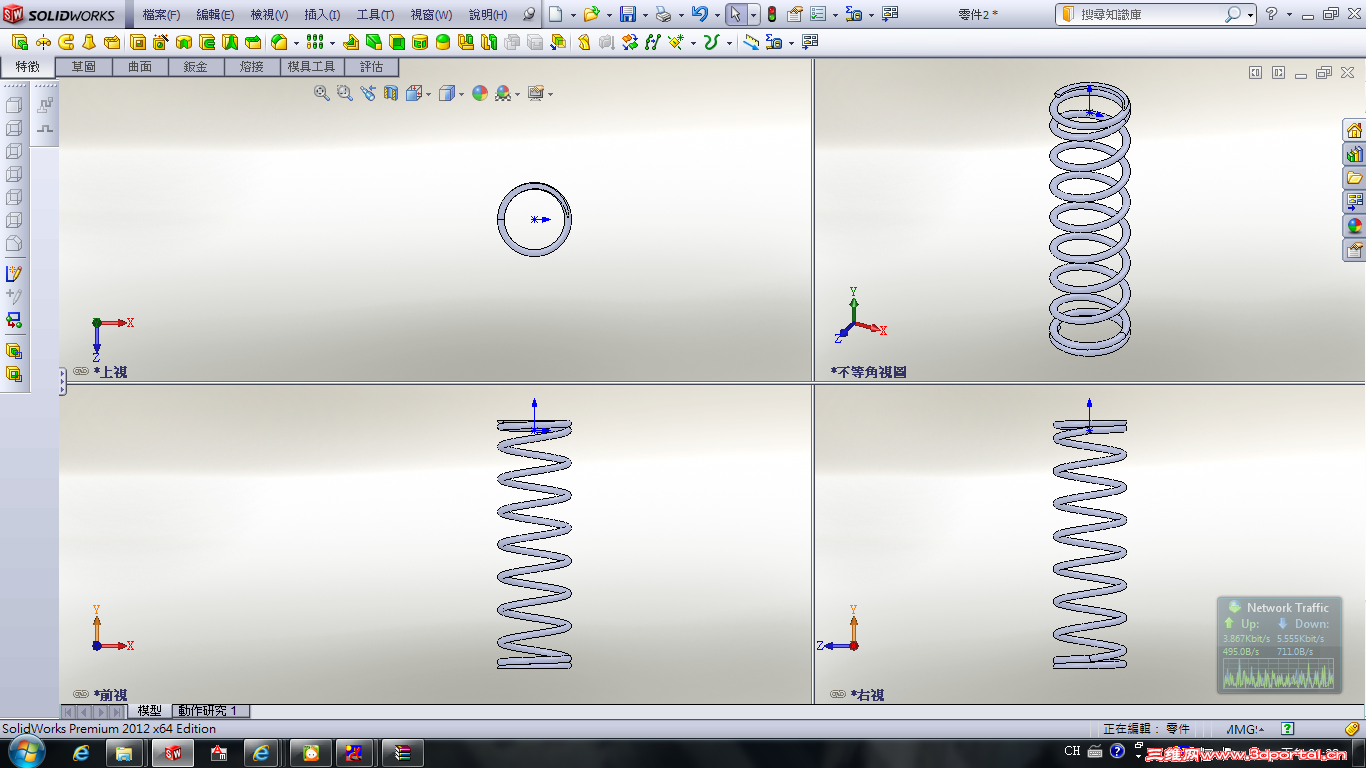Viewport: 1366px width, 768px height.
Task: Open Appearances color ball tab in task pane
Action: click(x=1355, y=226)
